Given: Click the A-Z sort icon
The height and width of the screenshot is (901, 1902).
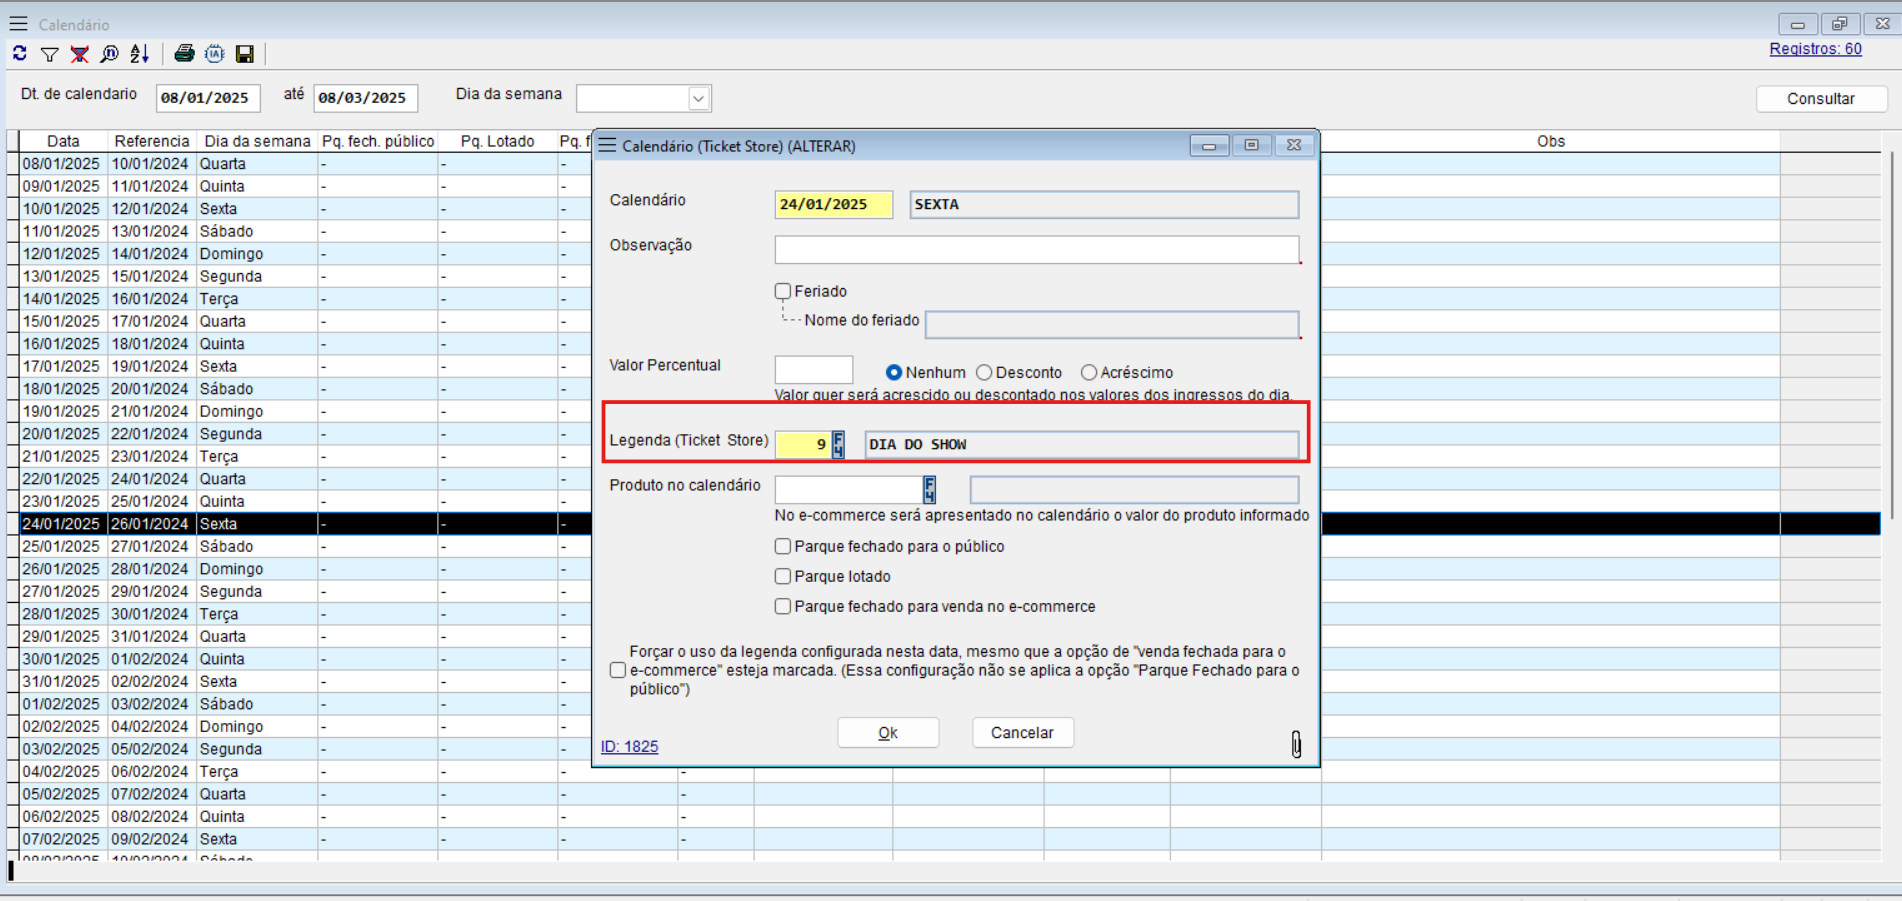Looking at the screenshot, I should [x=139, y=54].
